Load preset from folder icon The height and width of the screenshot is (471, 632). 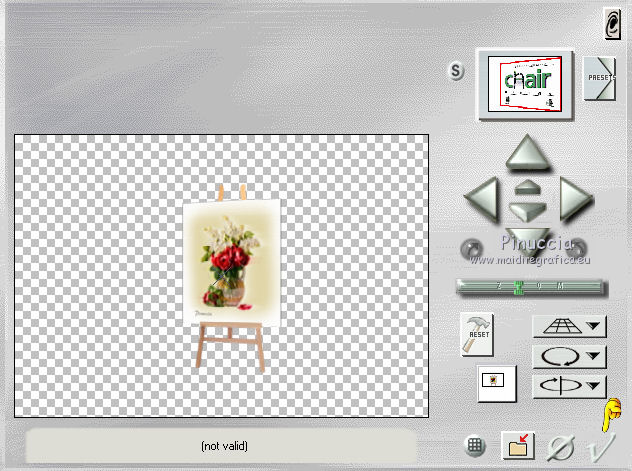(x=518, y=446)
